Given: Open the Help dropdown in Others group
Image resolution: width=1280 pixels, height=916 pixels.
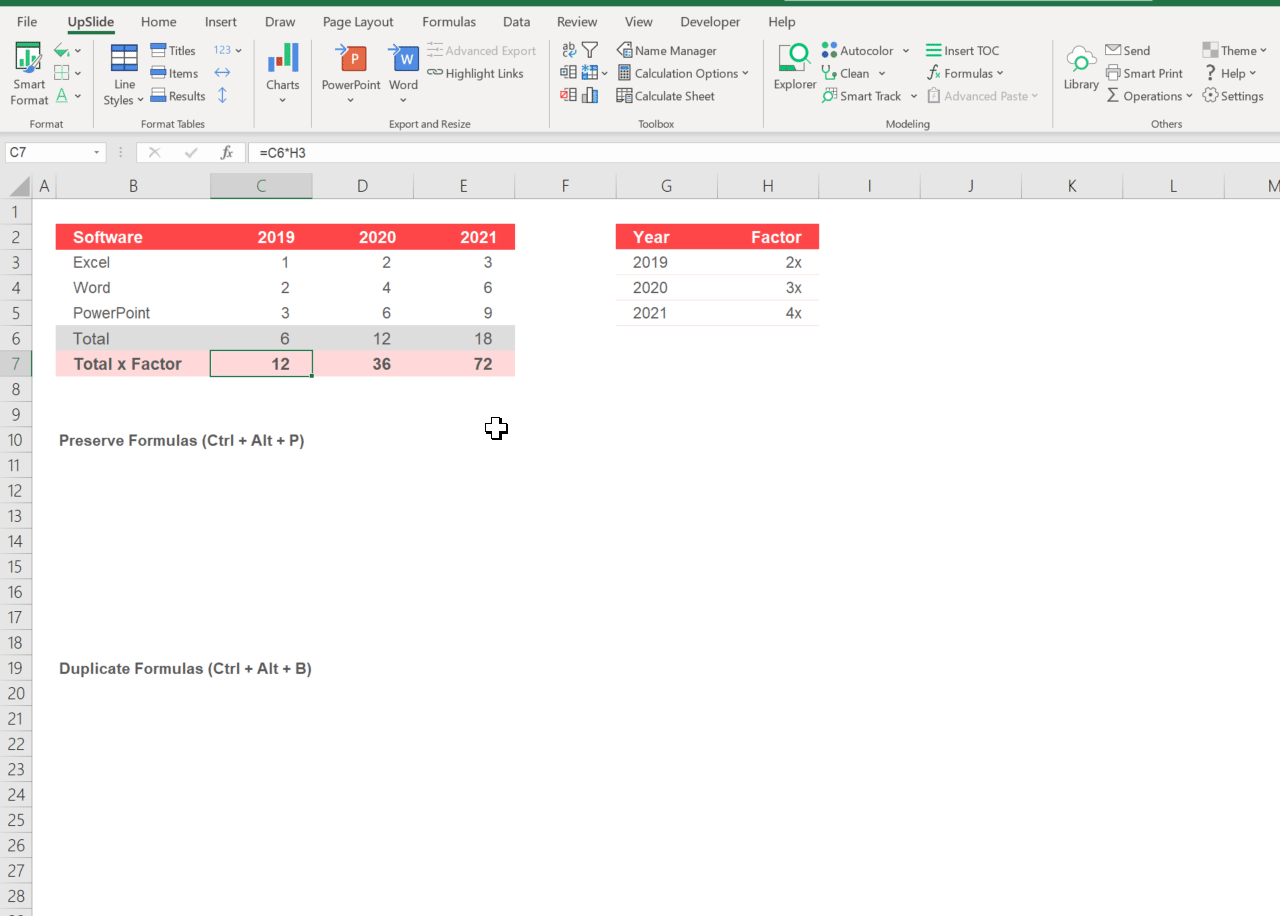Looking at the screenshot, I should click(1229, 73).
